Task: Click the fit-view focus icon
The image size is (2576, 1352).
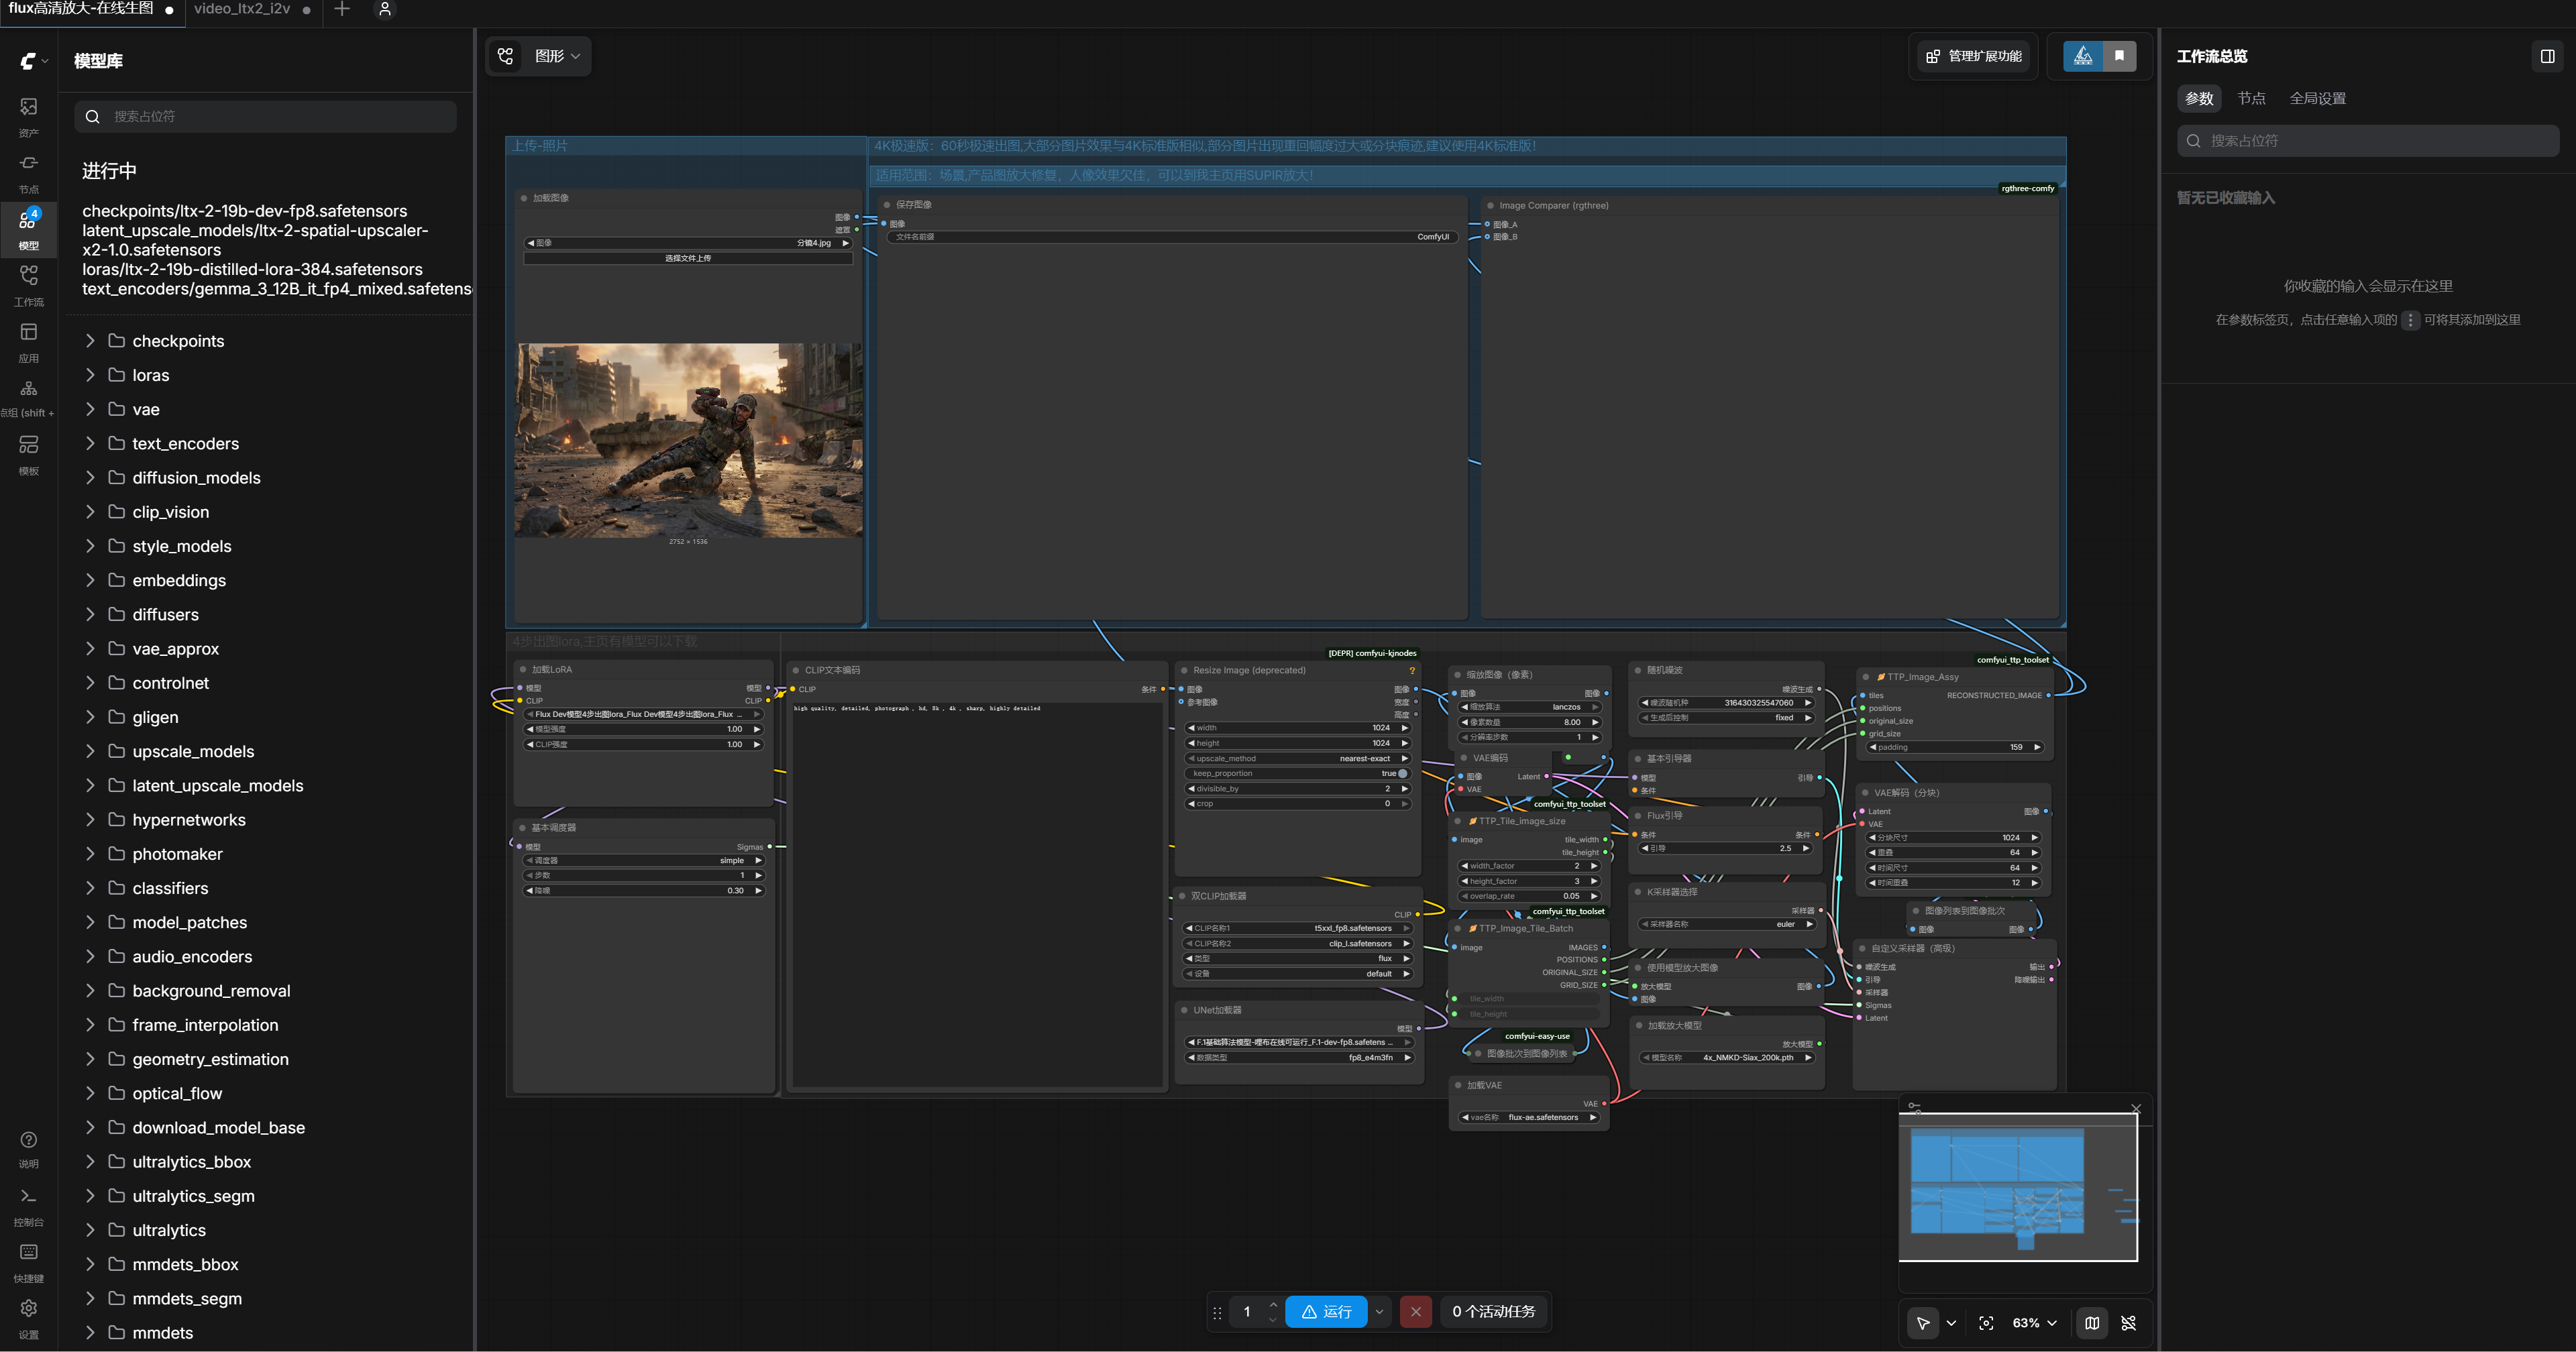Action: tap(1986, 1323)
